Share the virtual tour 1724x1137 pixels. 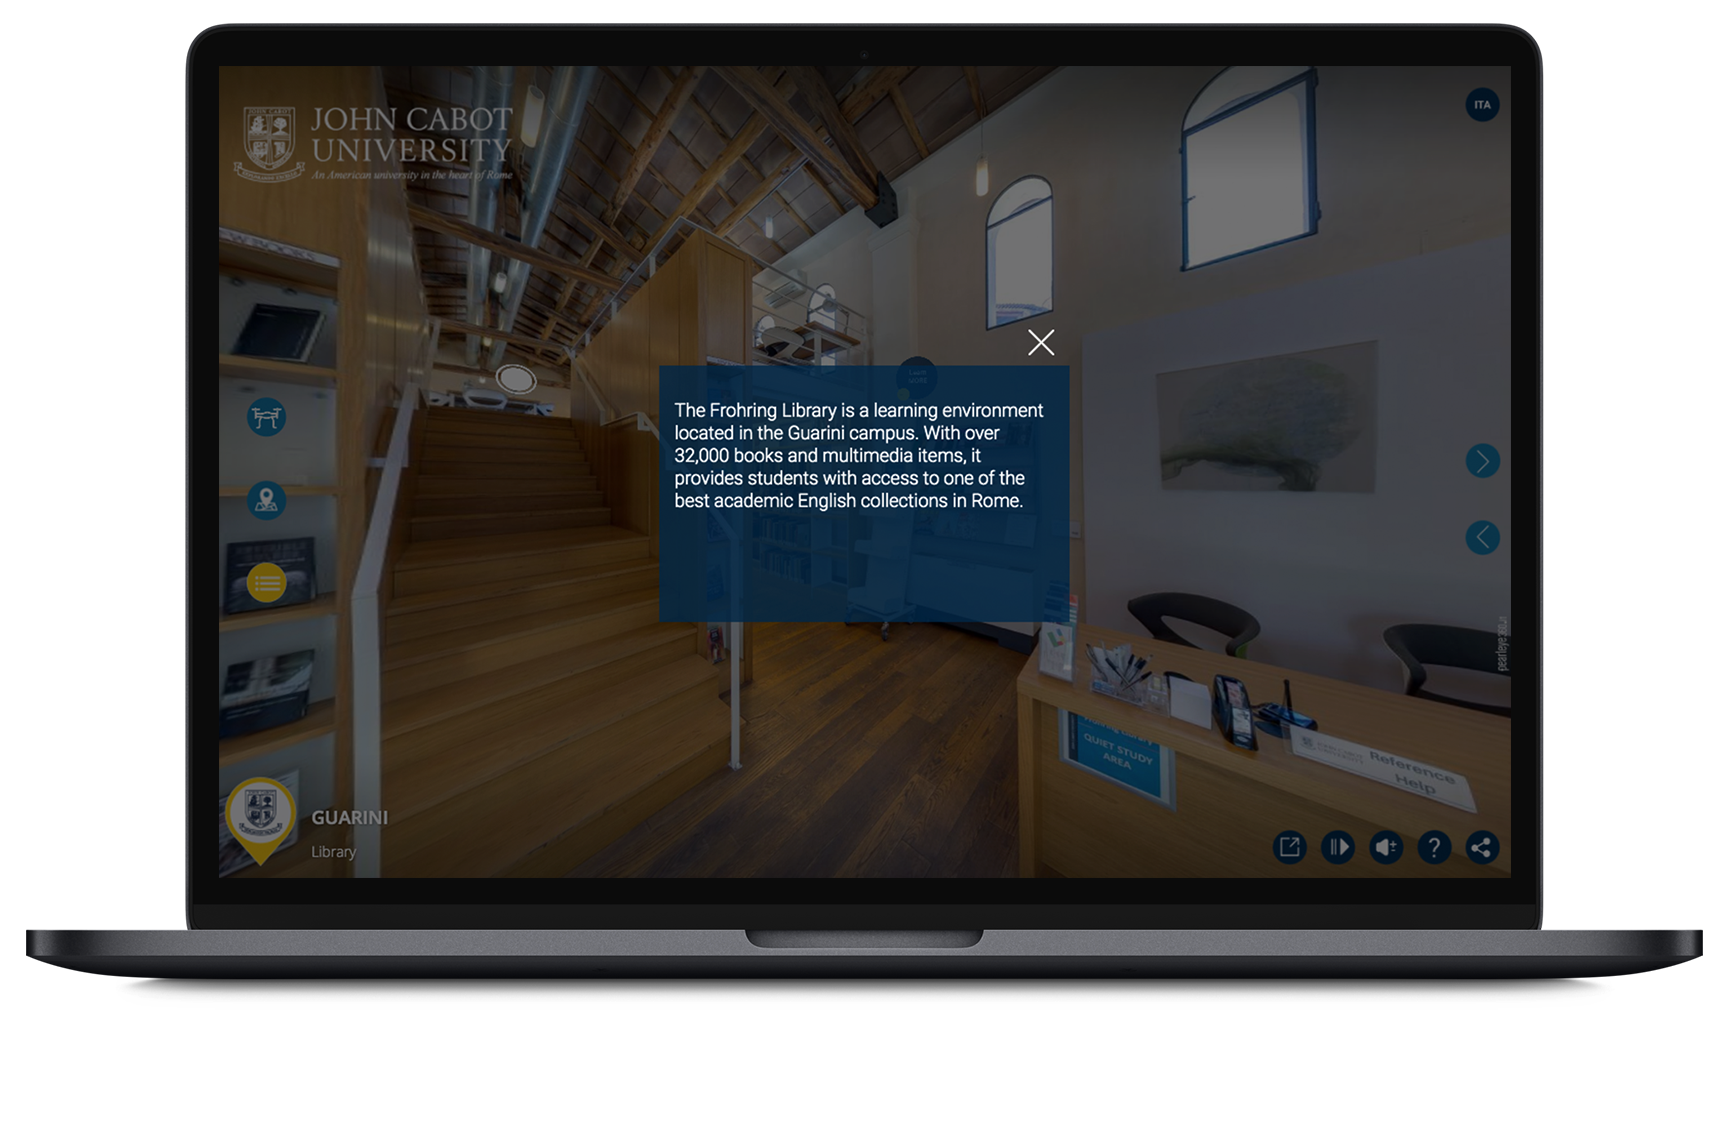tap(1481, 847)
